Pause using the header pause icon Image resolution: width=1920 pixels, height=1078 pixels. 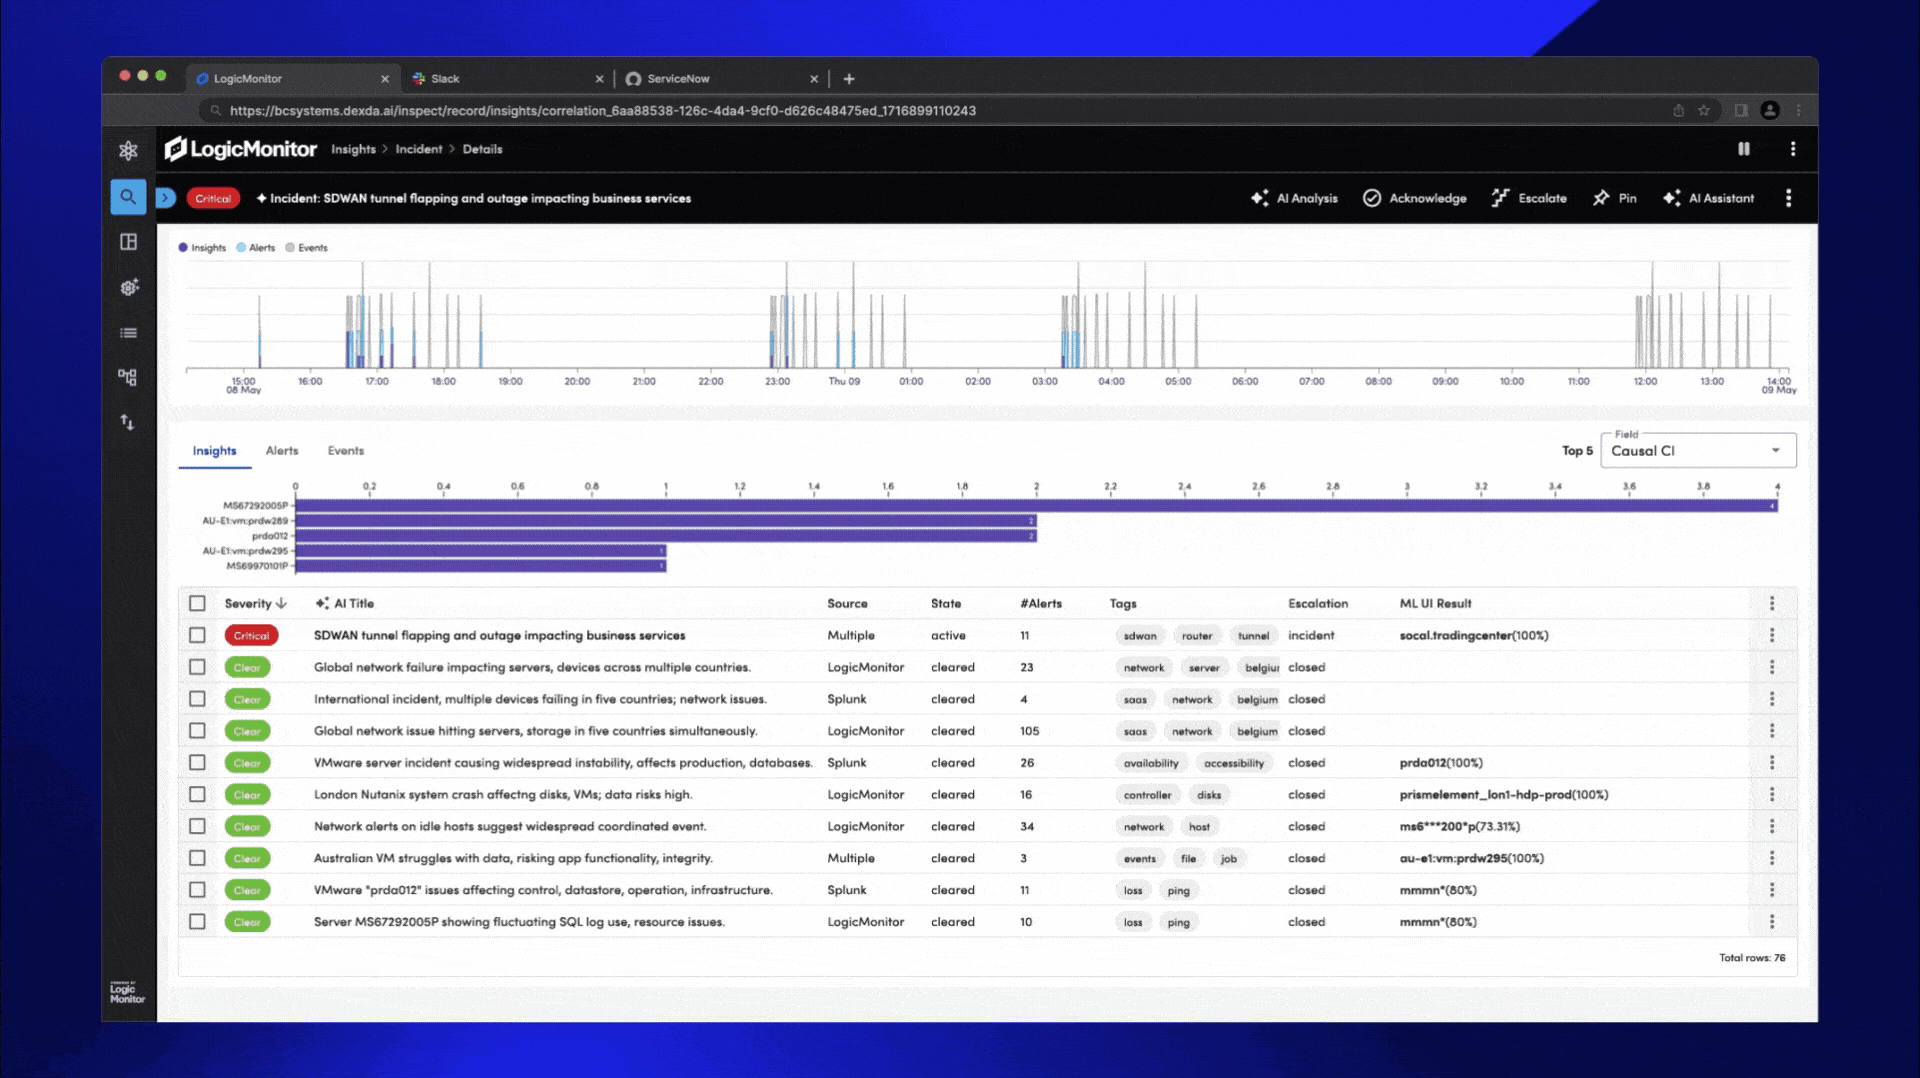click(x=1743, y=149)
